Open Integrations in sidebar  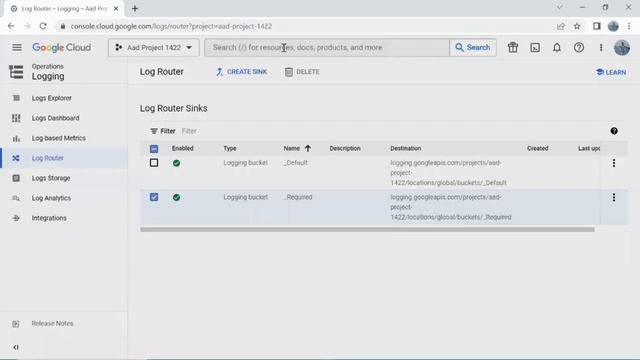pyautogui.click(x=49, y=218)
